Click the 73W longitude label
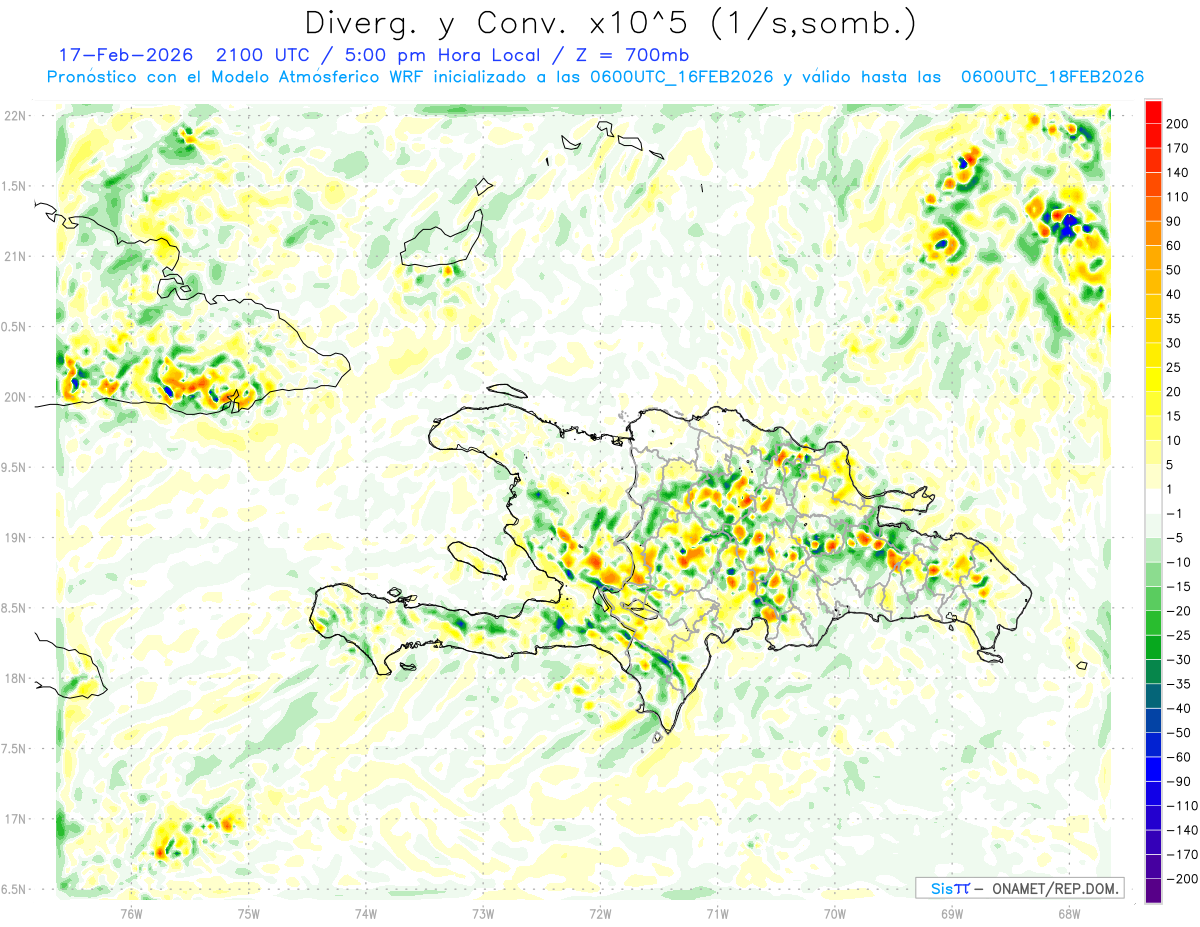Screen dimensions: 1200x927 pyautogui.click(x=483, y=914)
